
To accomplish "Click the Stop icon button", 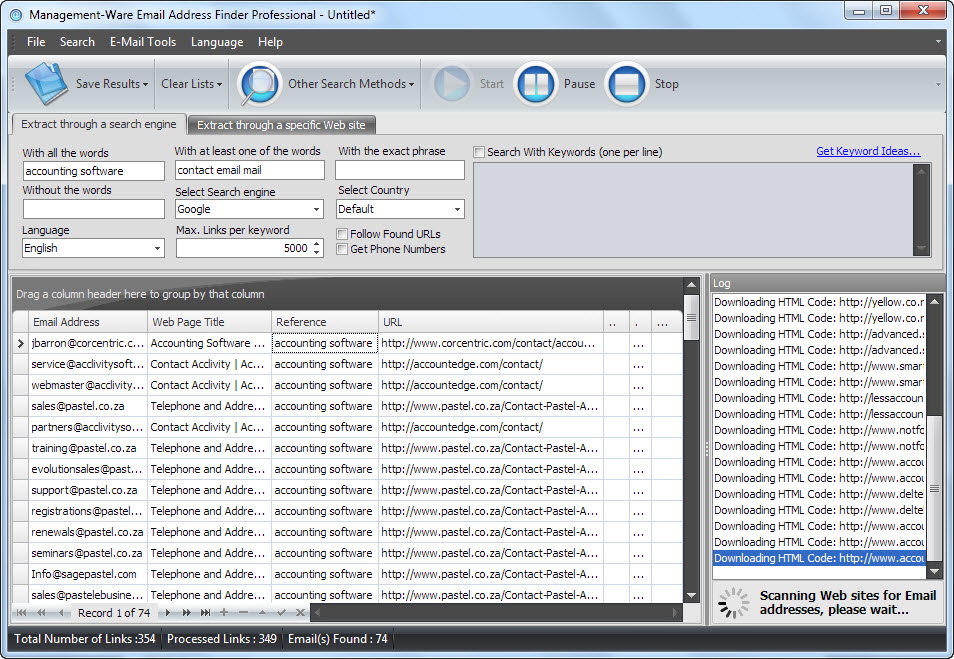I will tap(627, 84).
